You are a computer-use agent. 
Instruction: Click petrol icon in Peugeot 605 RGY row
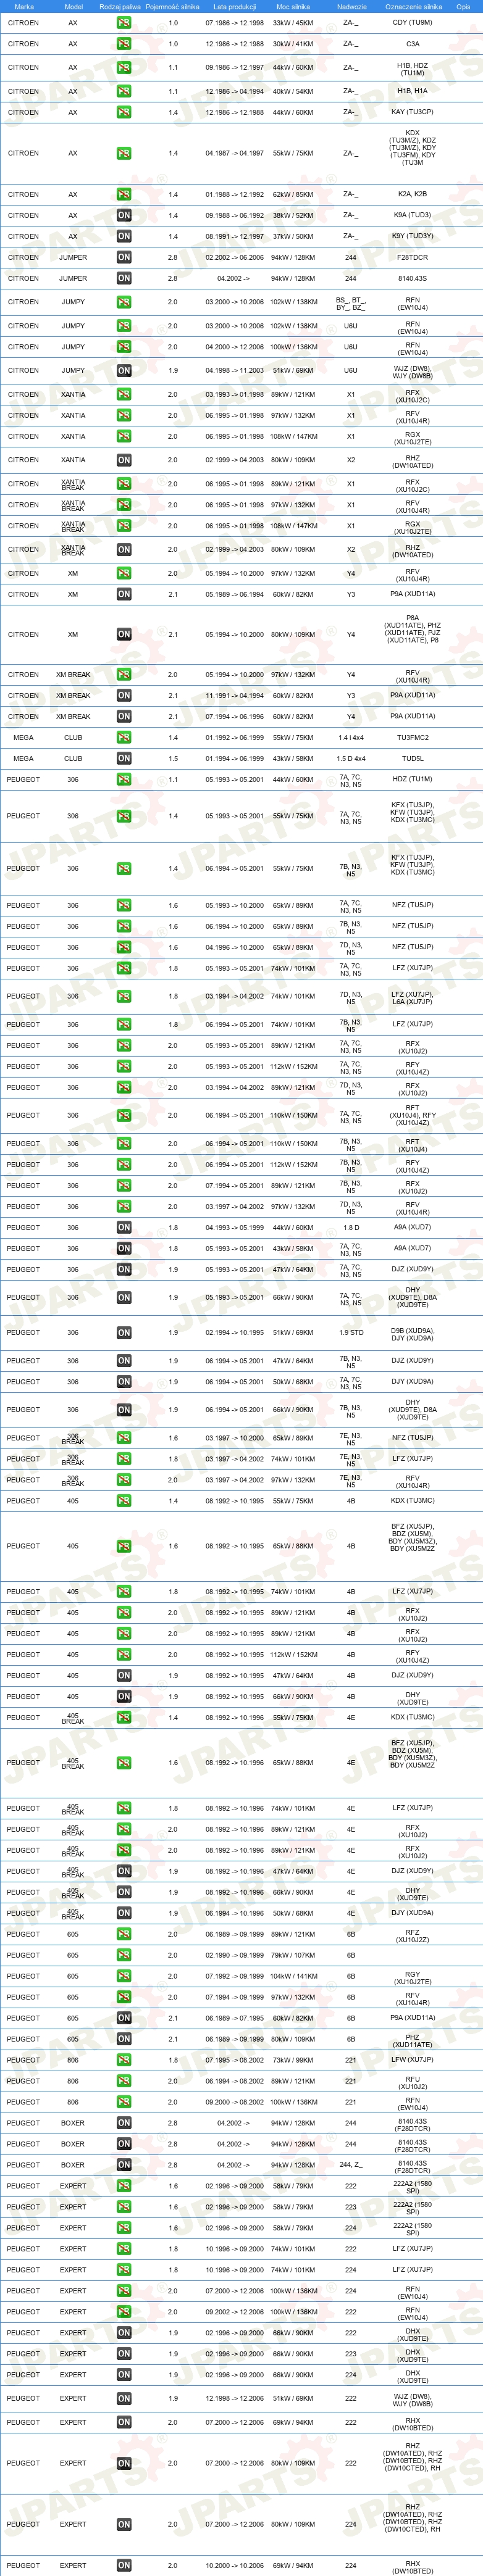(x=124, y=1976)
